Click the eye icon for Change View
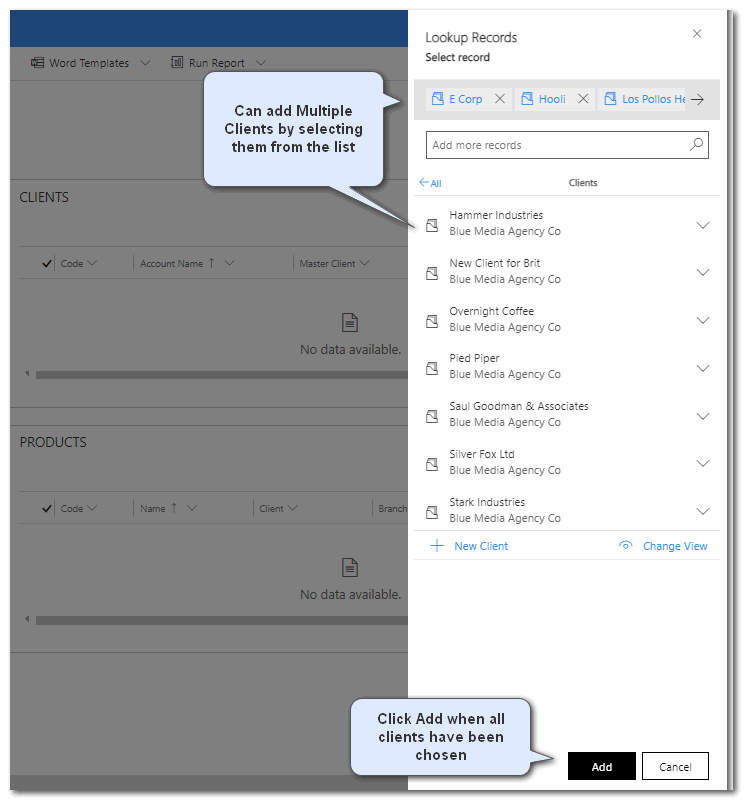This screenshot has height=801, width=744. 626,546
